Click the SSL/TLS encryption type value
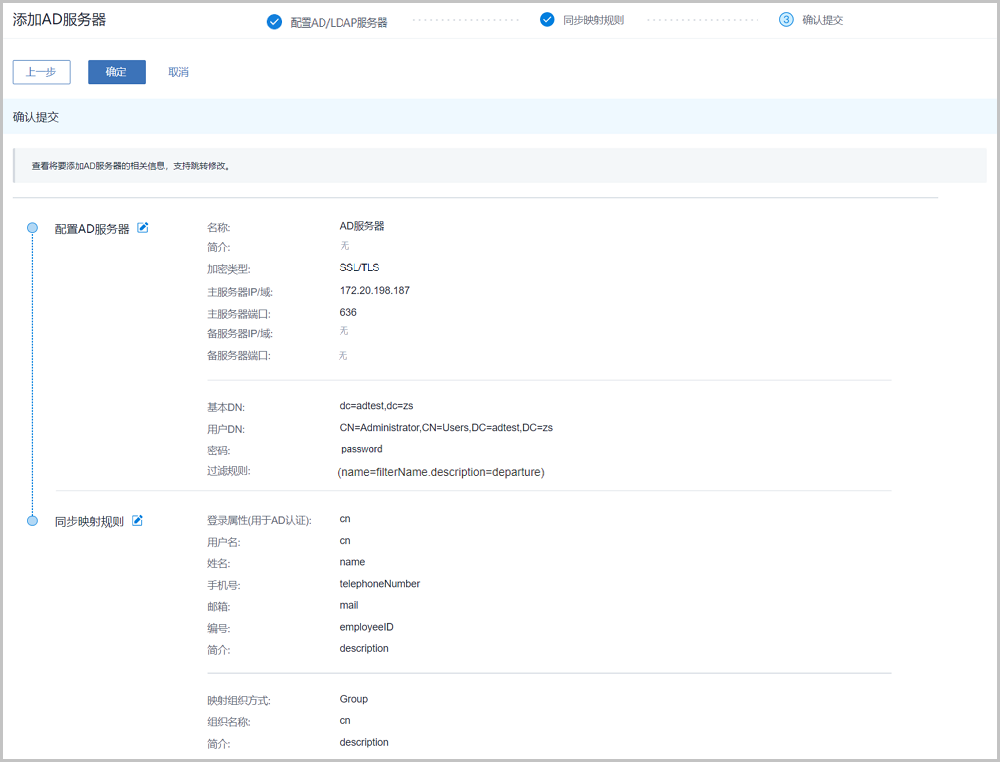Image resolution: width=1000 pixels, height=762 pixels. pos(359,268)
